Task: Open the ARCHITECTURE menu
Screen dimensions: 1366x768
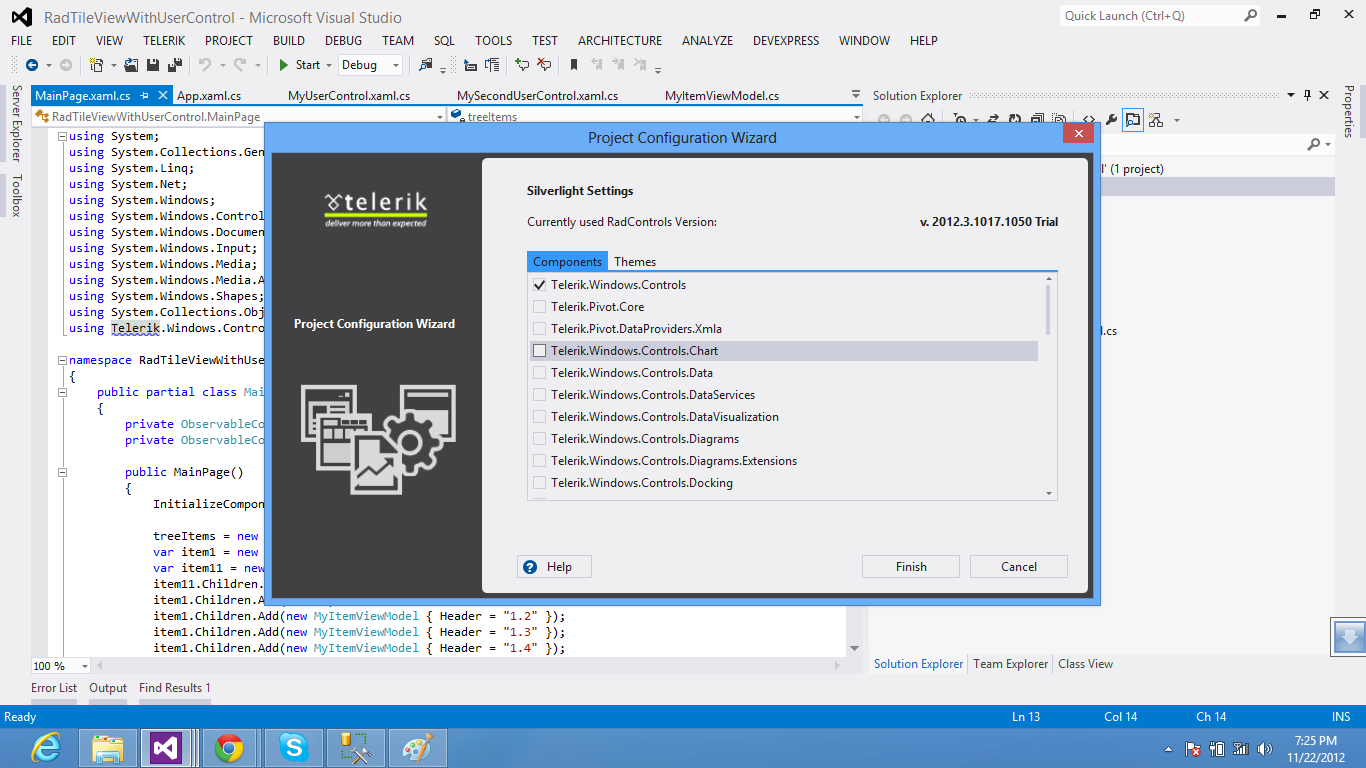Action: click(620, 41)
